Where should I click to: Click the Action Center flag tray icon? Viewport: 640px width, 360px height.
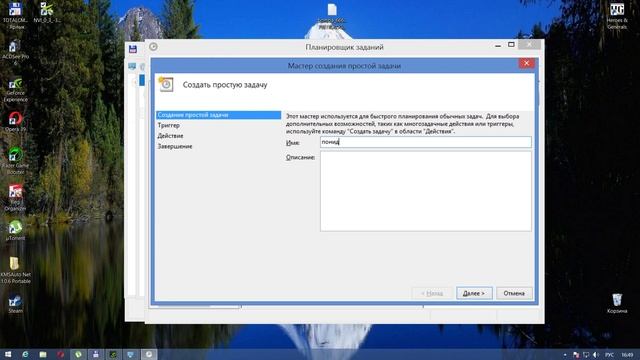point(576,355)
